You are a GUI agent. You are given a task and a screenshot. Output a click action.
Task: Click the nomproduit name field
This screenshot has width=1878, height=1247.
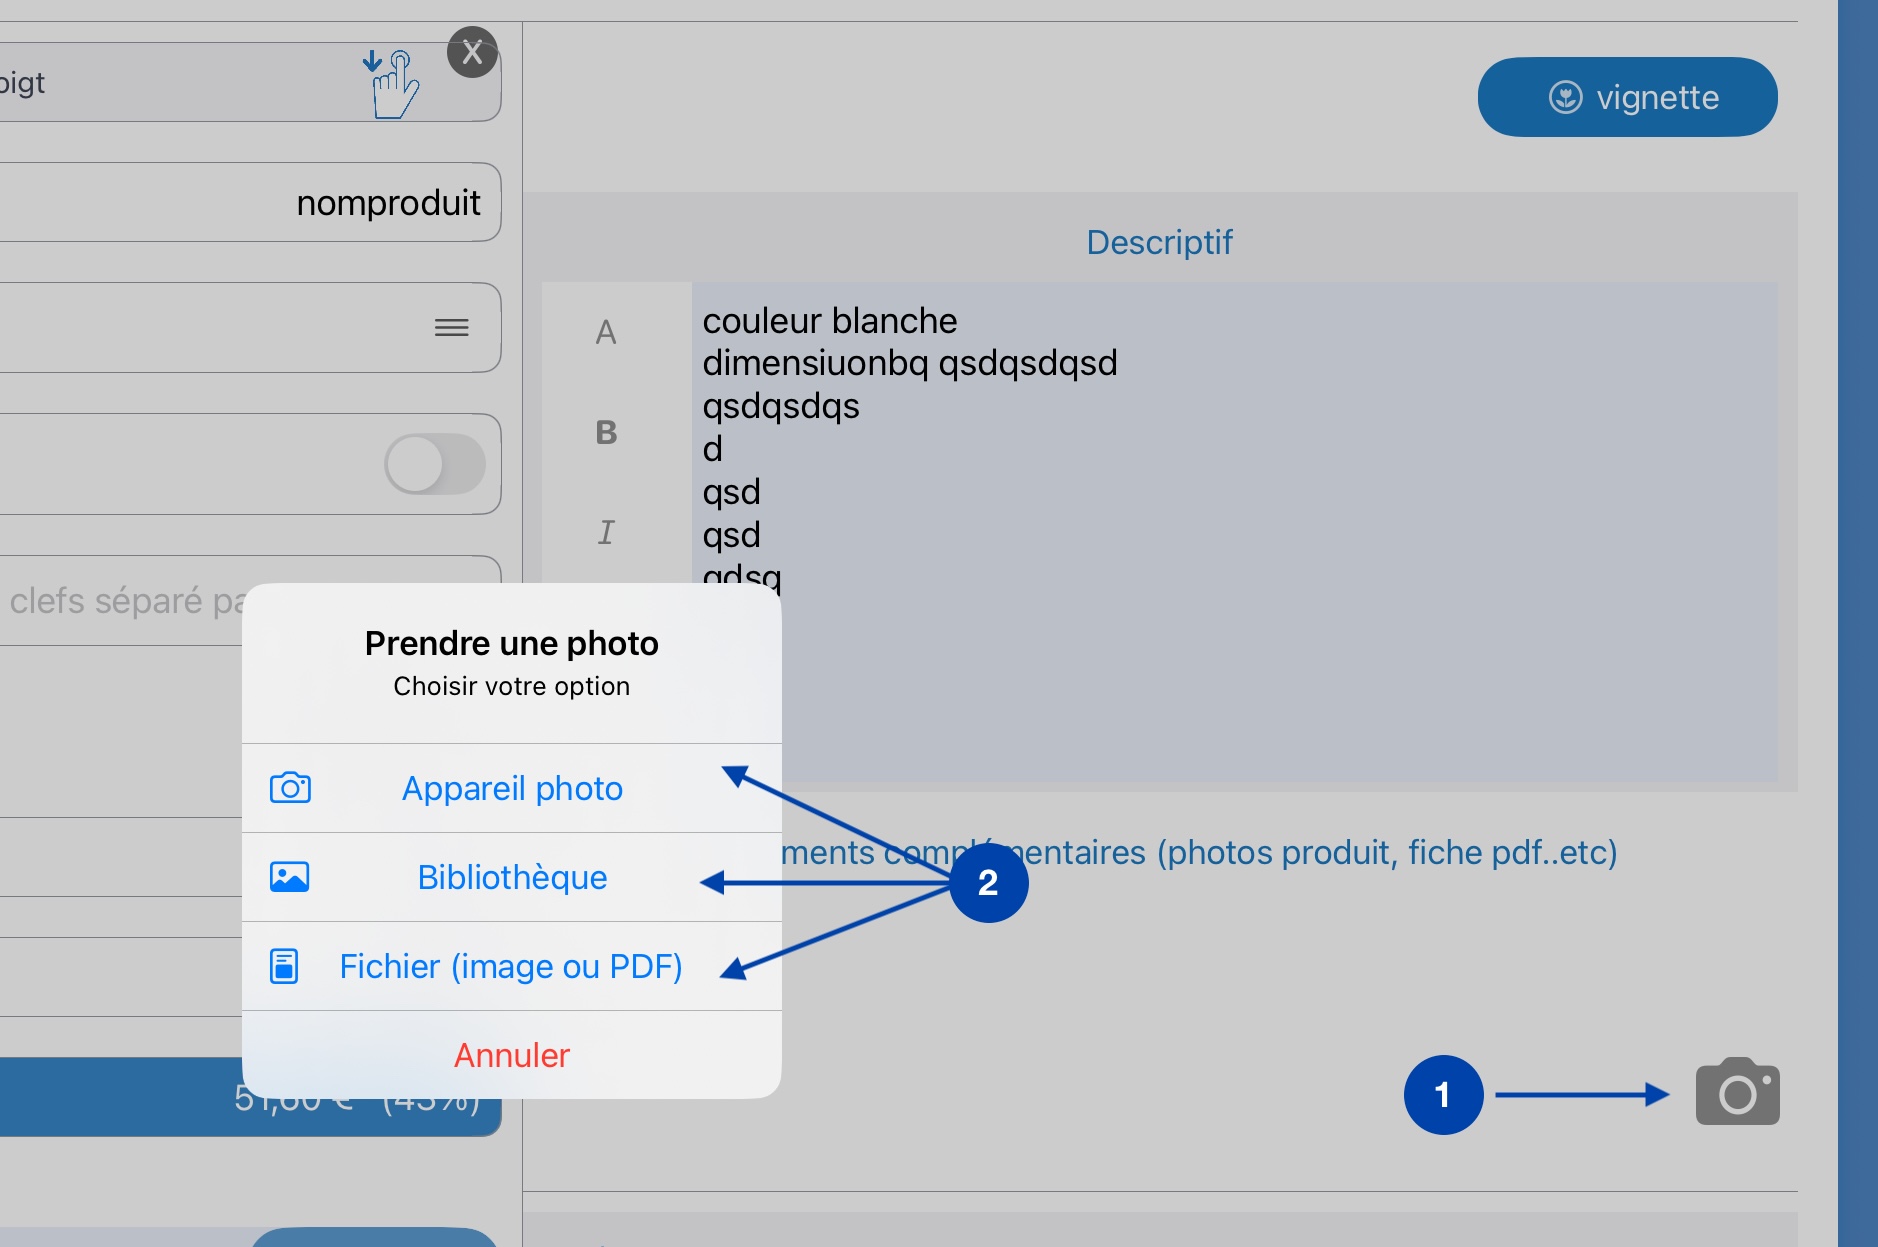tap(250, 202)
